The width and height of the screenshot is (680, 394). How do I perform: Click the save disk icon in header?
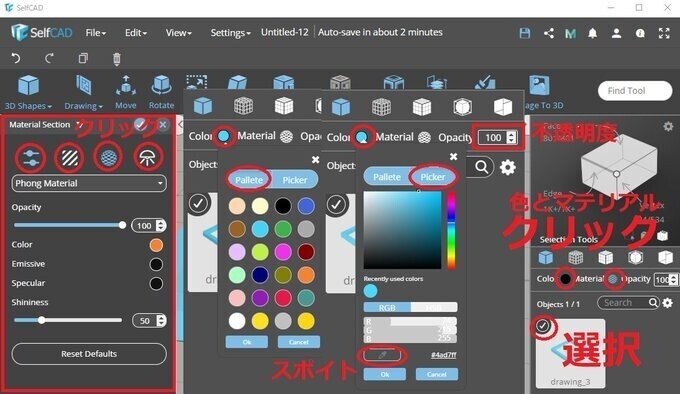(525, 33)
